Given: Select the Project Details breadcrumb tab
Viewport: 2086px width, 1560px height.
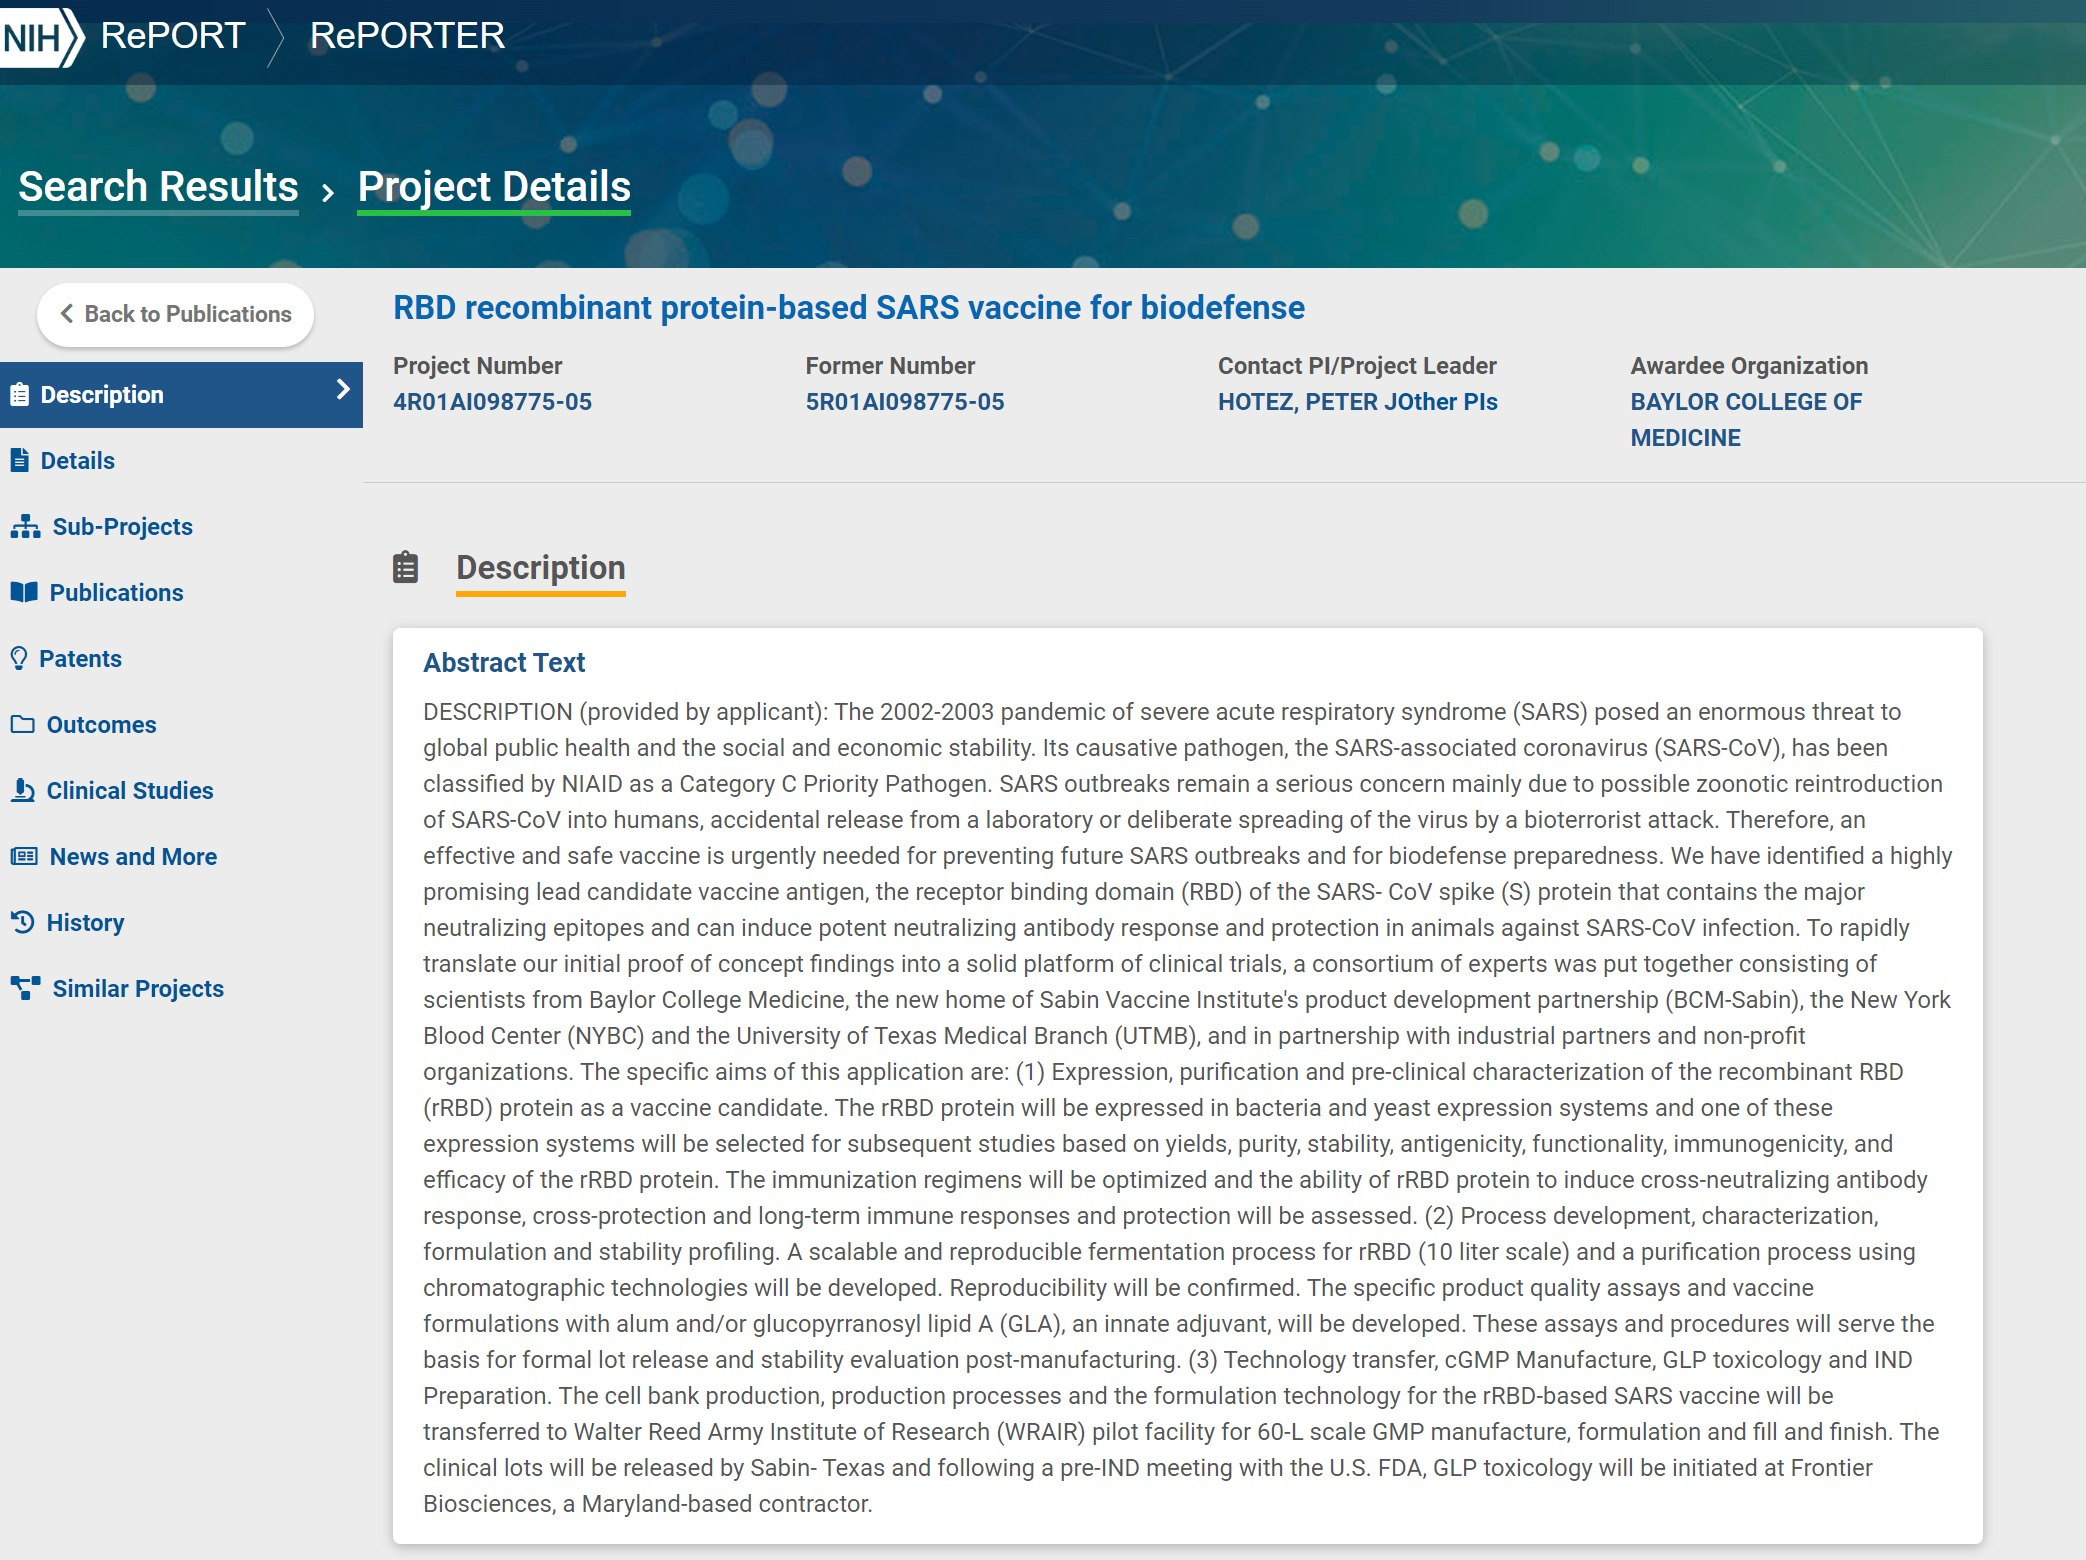Looking at the screenshot, I should [494, 187].
